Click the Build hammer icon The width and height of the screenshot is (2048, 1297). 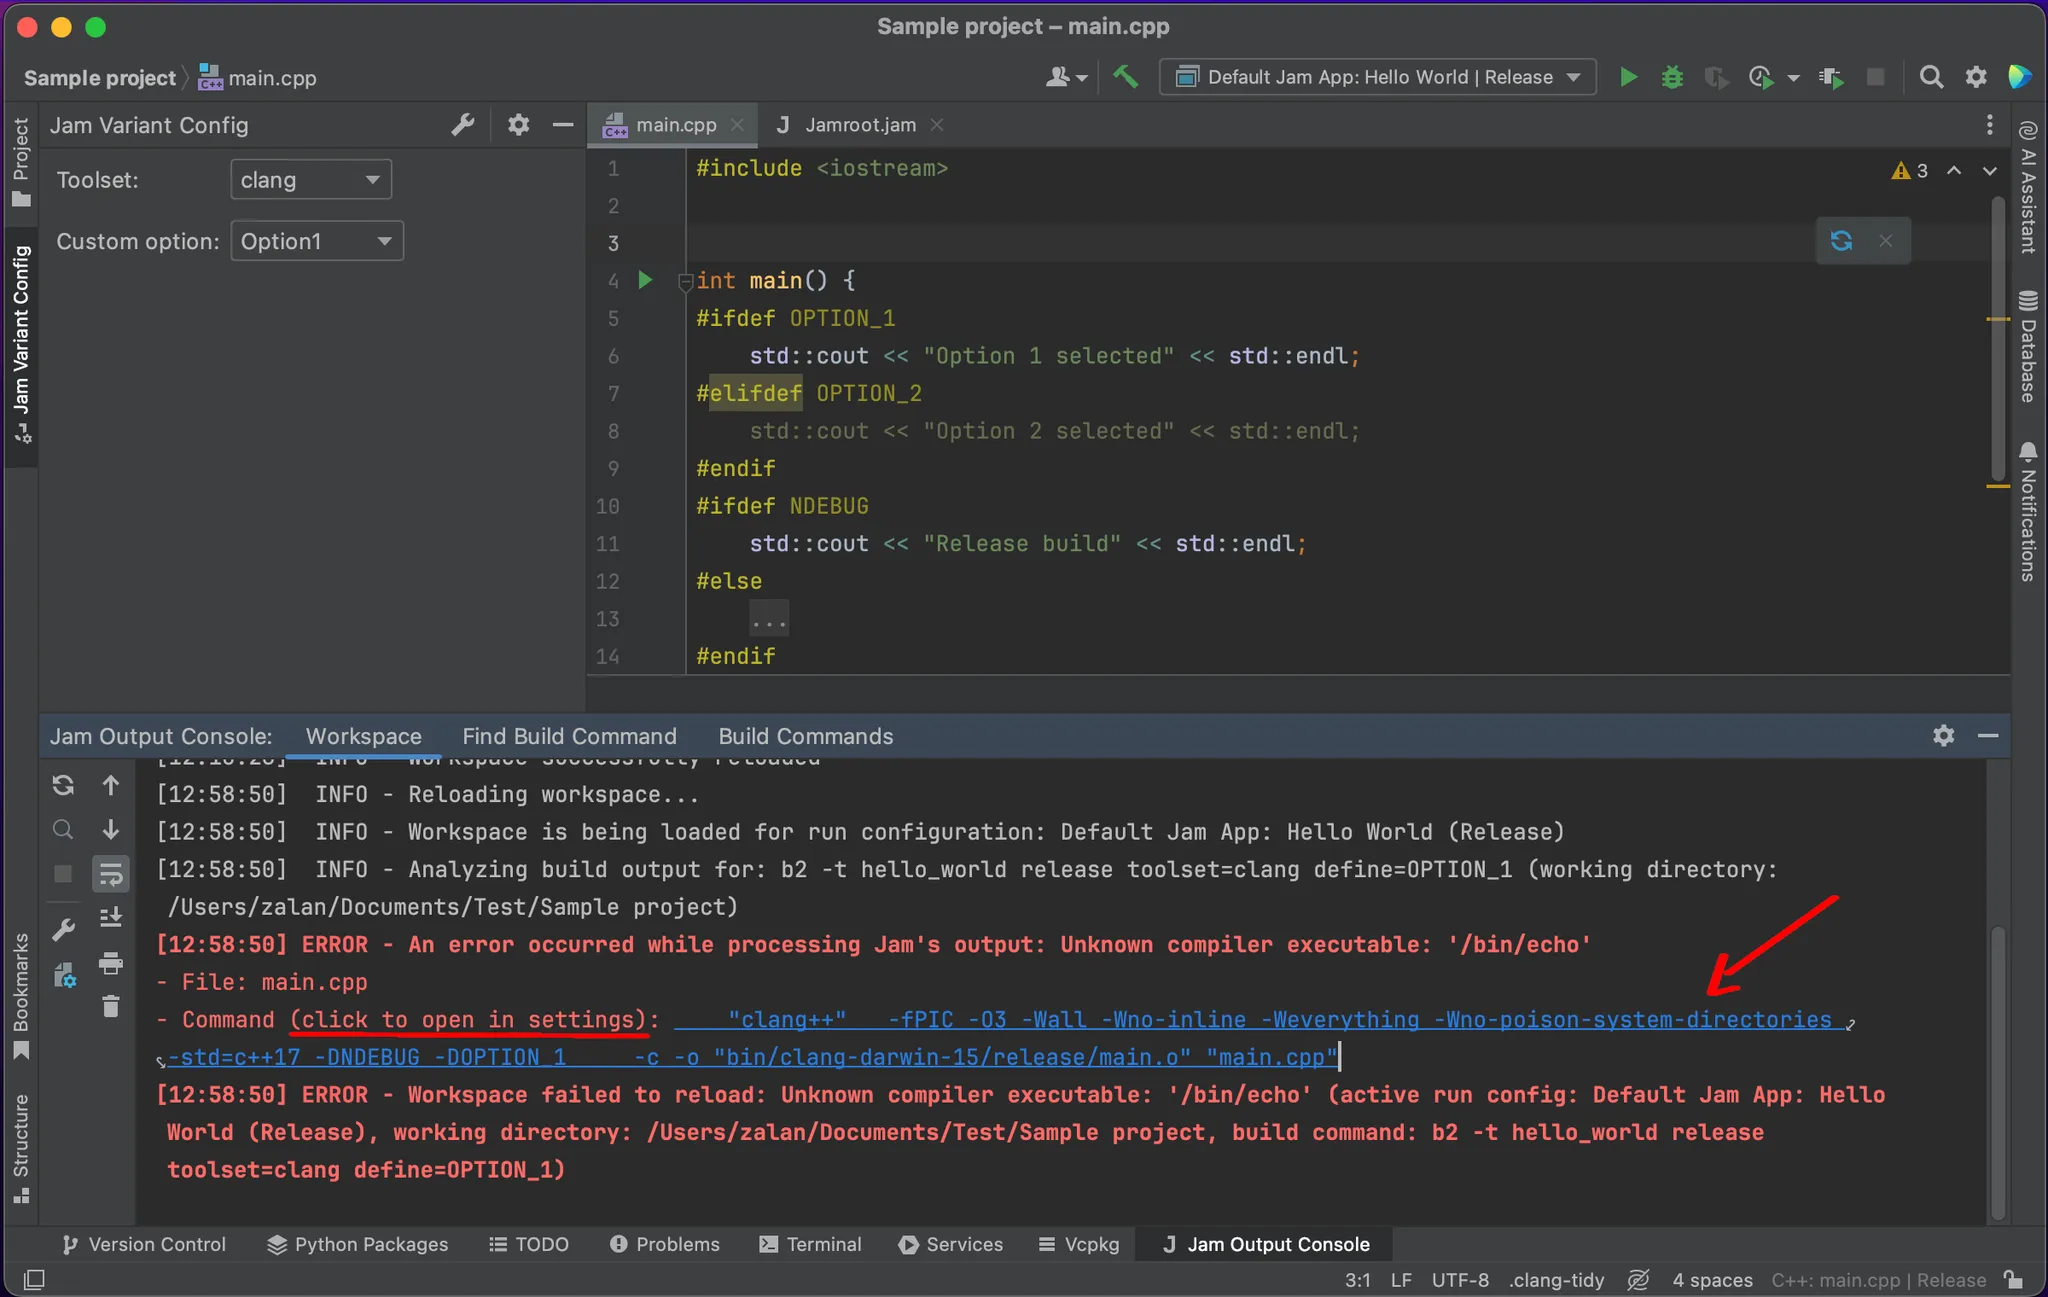1126,77
